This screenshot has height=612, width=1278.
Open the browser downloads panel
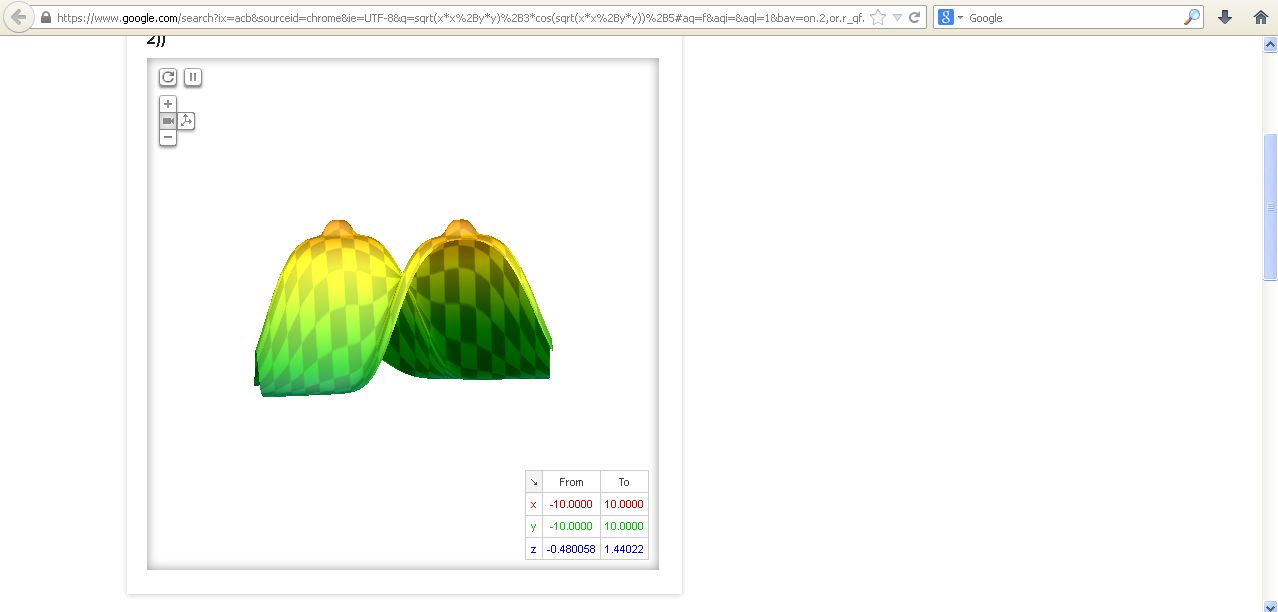[x=1224, y=17]
